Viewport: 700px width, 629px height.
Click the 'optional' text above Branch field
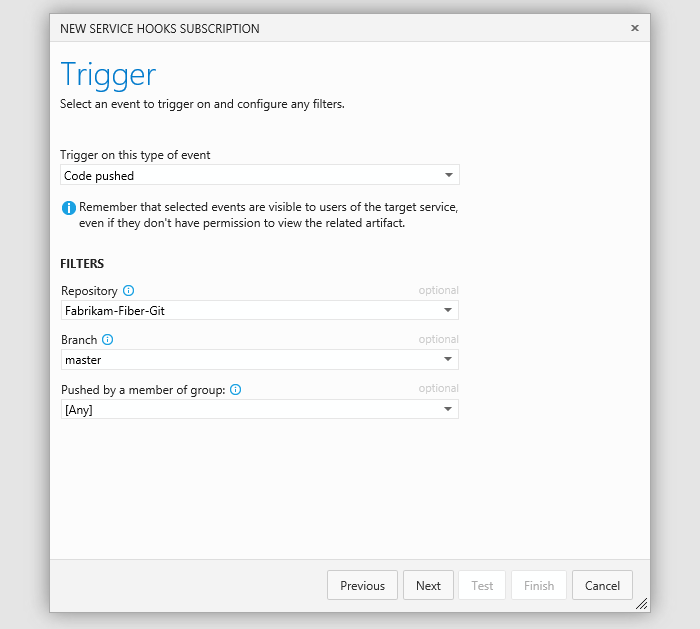(438, 339)
